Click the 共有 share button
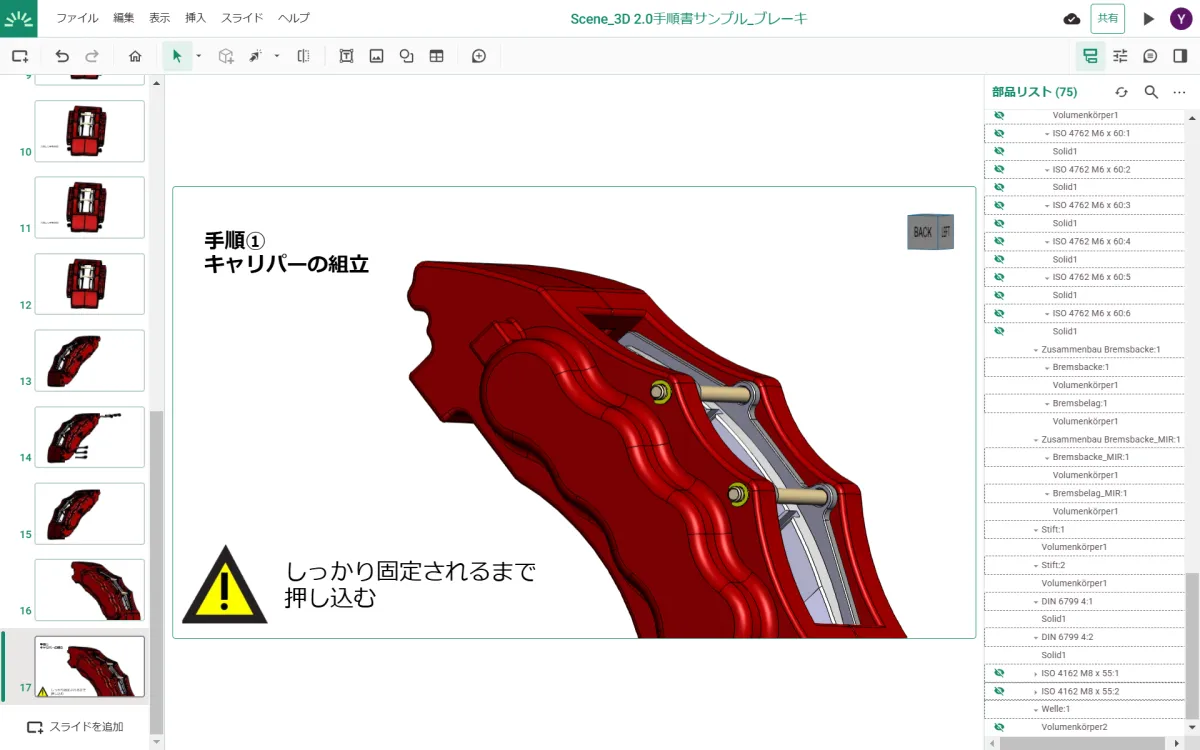Image resolution: width=1200 pixels, height=750 pixels. click(x=1107, y=18)
